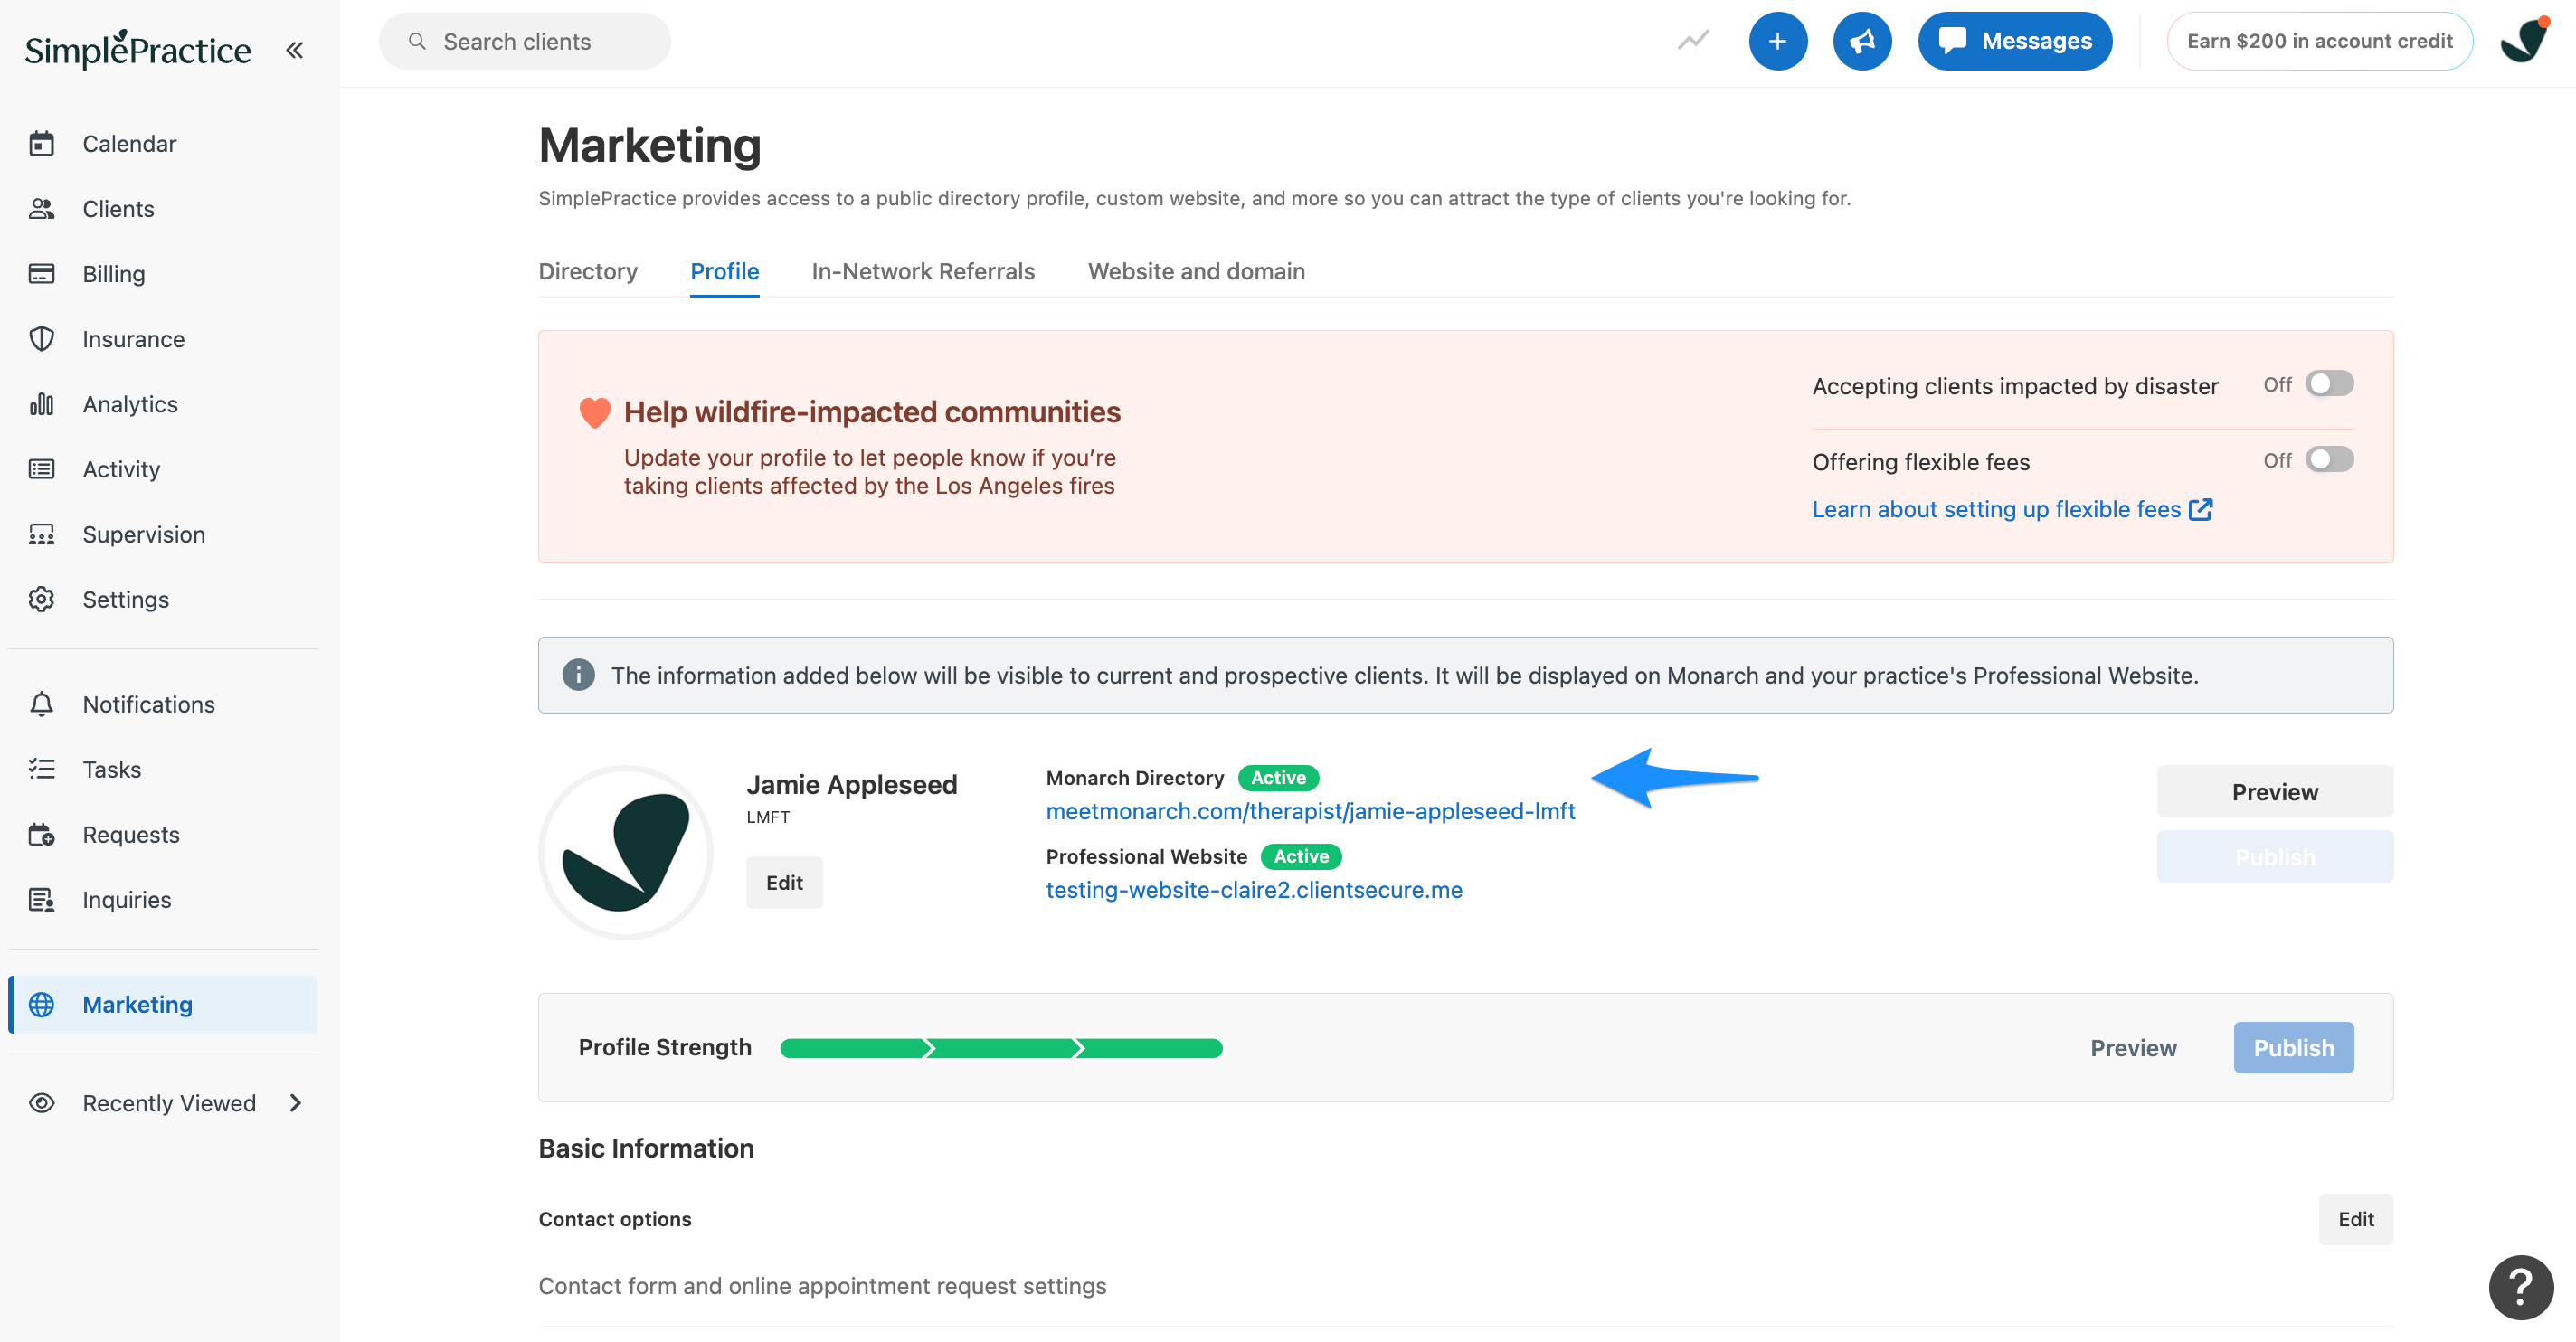Open Messages button in the header

point(2014,41)
